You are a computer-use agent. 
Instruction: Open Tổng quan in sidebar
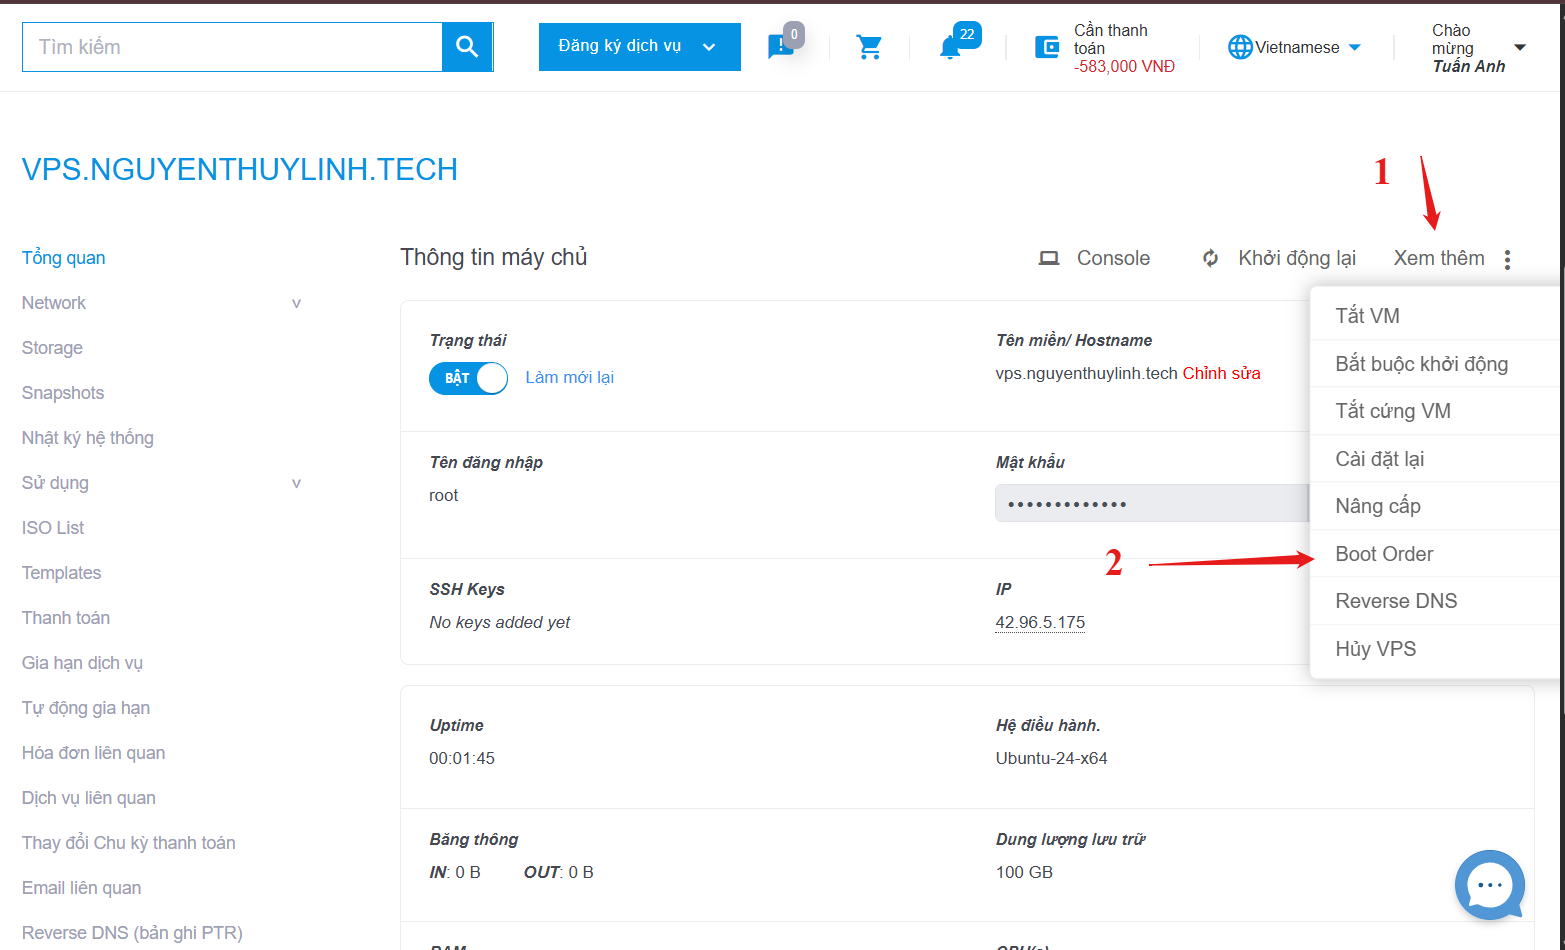click(64, 258)
